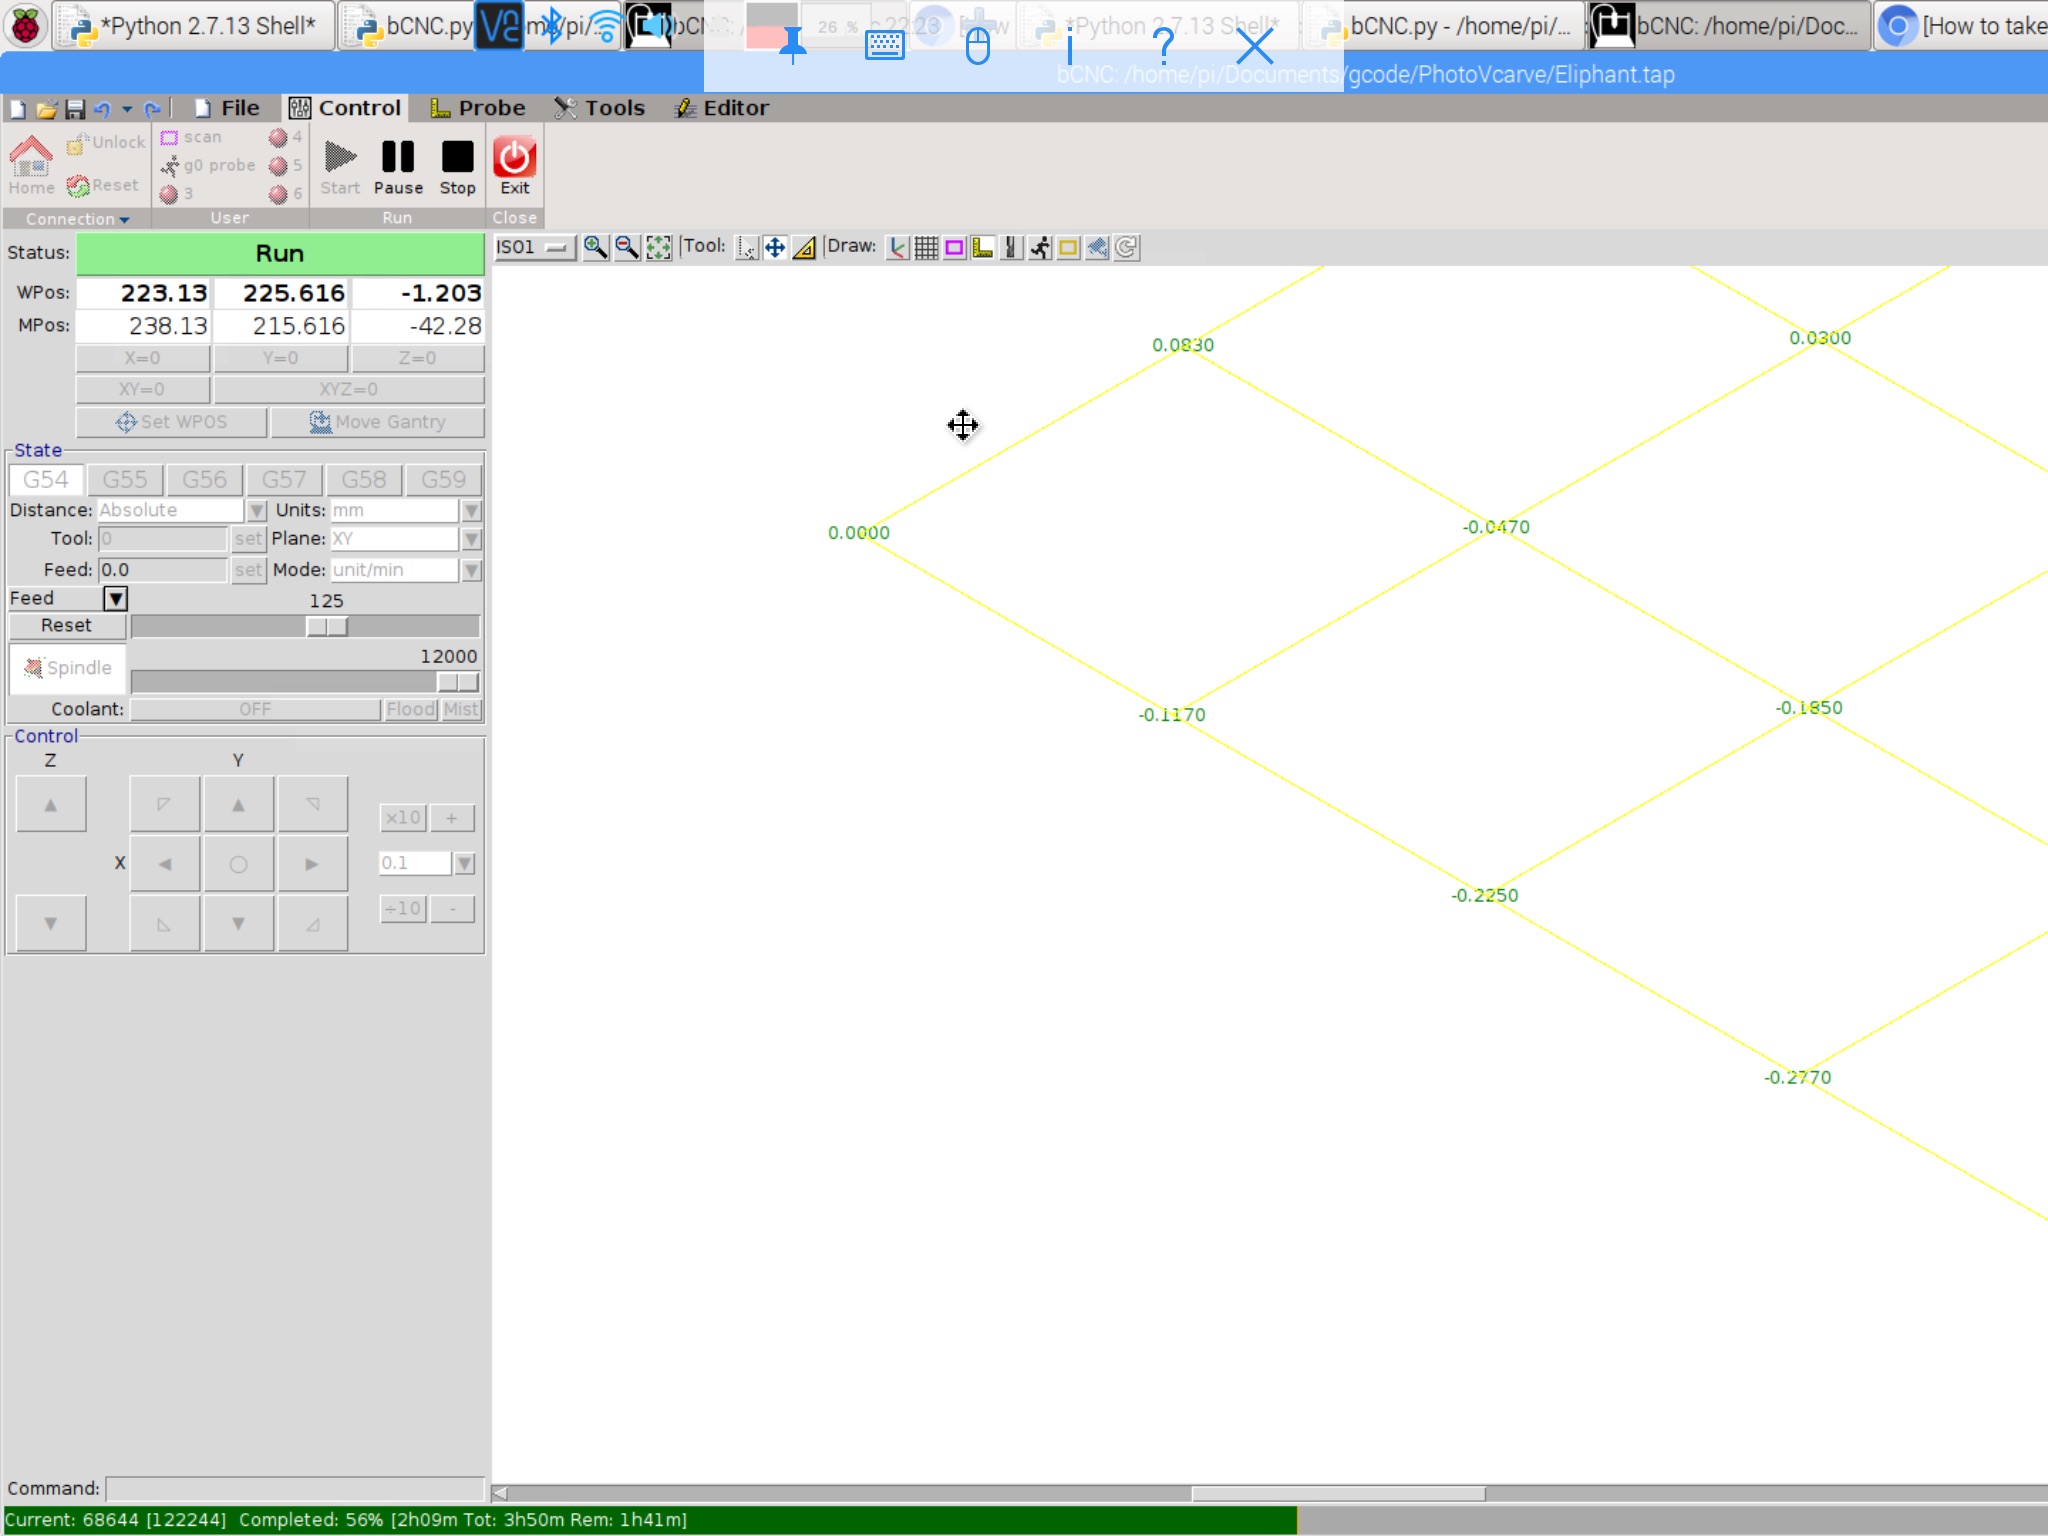This screenshot has height=1536, width=2048.
Task: Toggle the camera draw icon
Action: coord(1097,248)
